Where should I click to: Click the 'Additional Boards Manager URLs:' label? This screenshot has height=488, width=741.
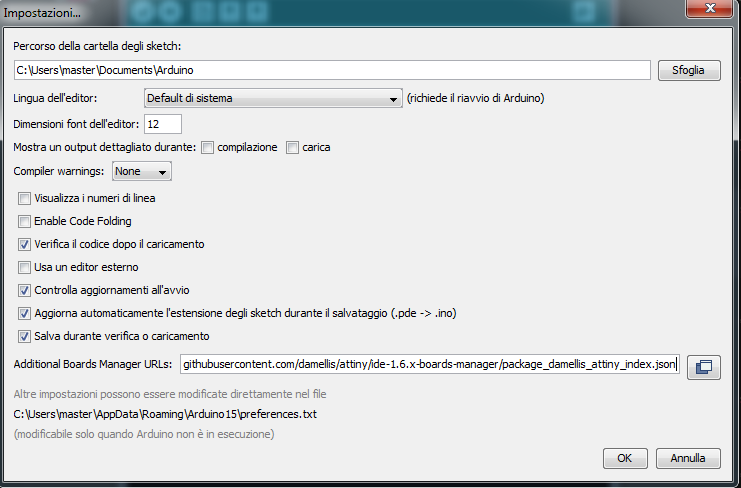click(x=93, y=364)
